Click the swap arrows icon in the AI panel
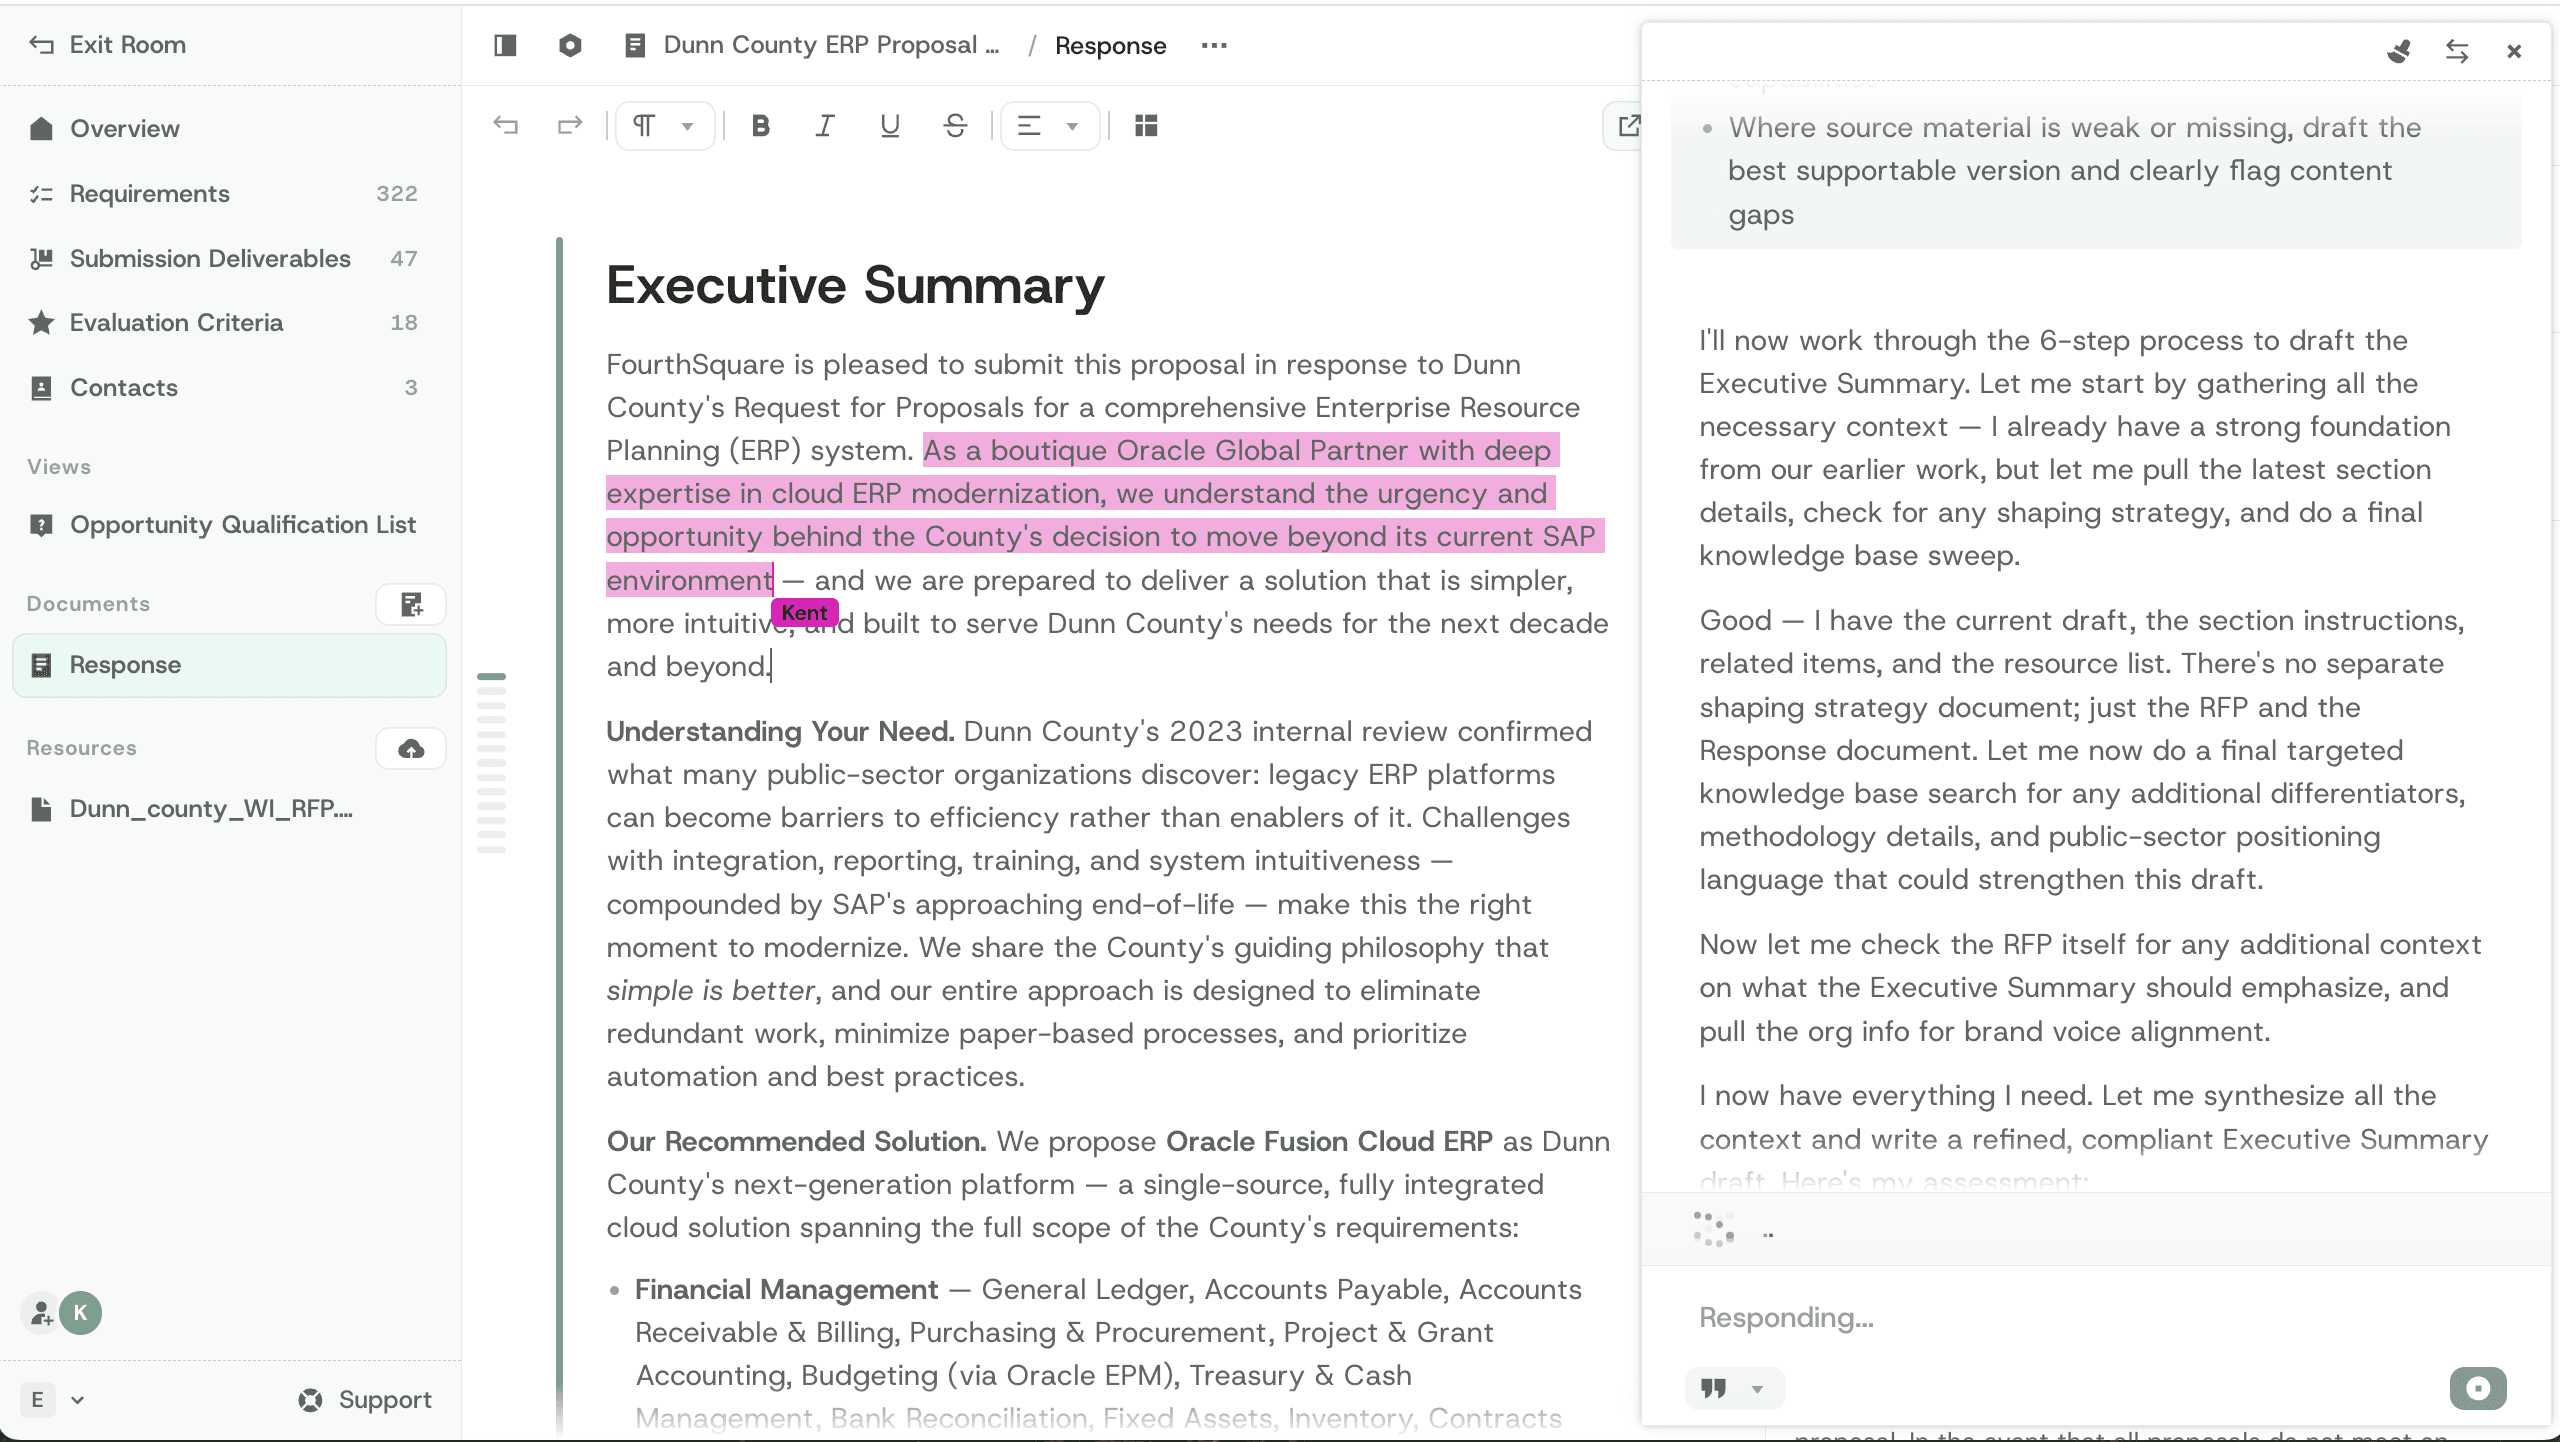Image resolution: width=2560 pixels, height=1442 pixels. [2457, 50]
